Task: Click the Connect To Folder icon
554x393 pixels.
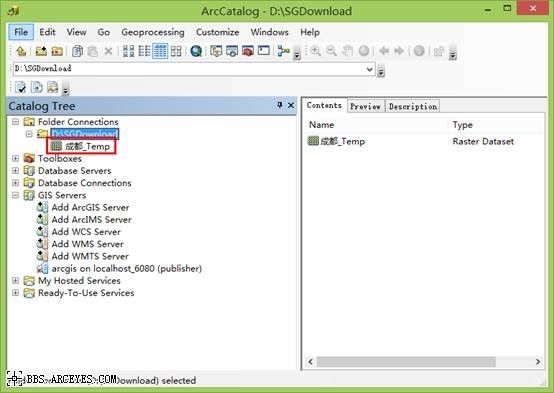Action: coord(41,51)
